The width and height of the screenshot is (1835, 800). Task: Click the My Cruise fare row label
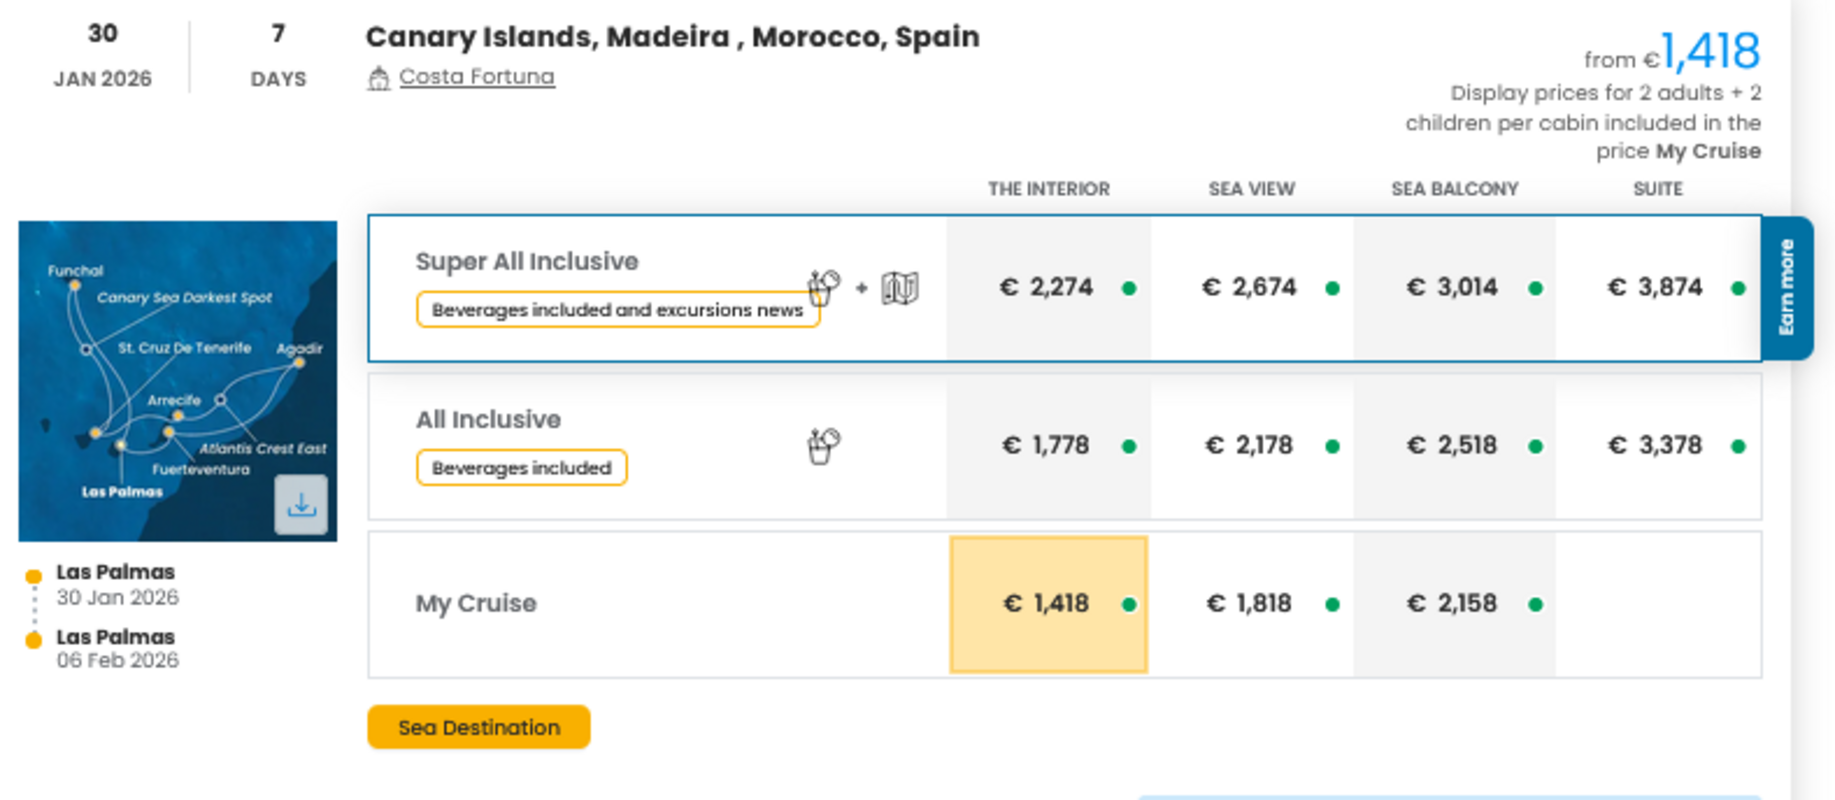[476, 604]
